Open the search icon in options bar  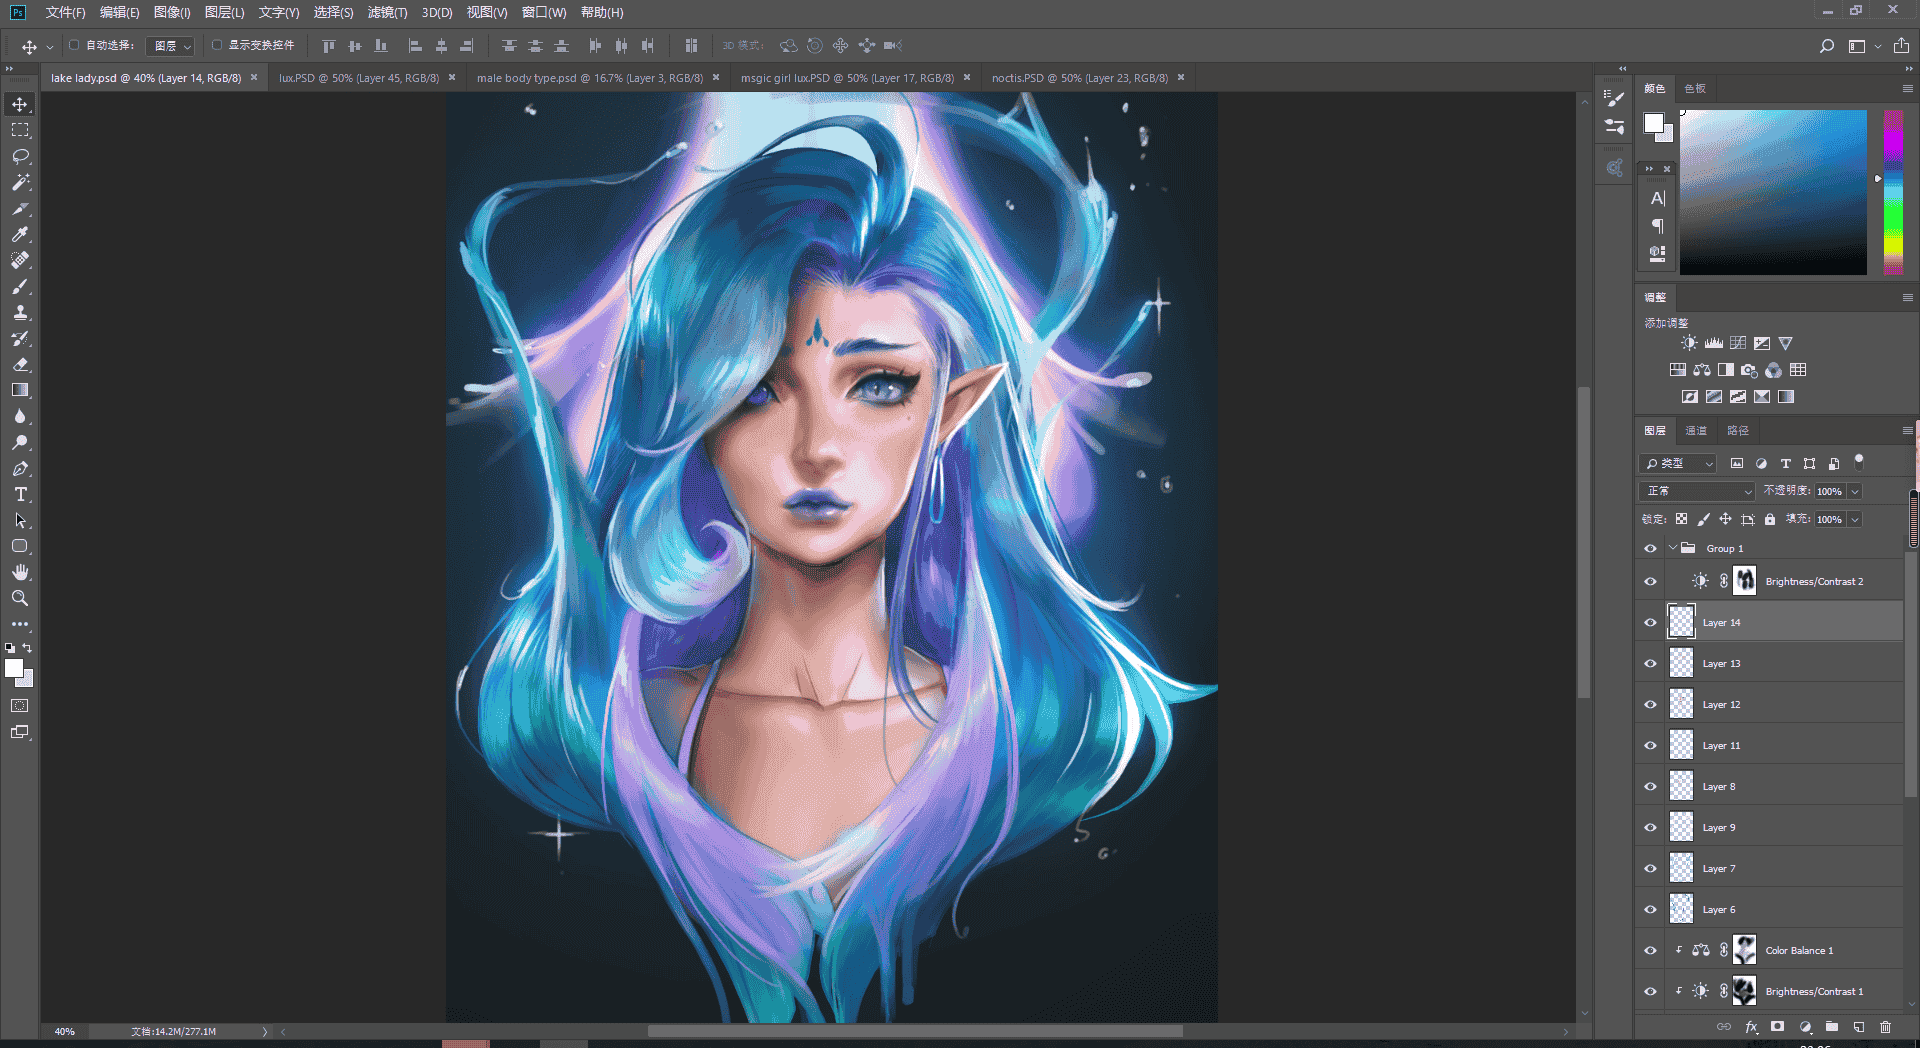(1826, 46)
